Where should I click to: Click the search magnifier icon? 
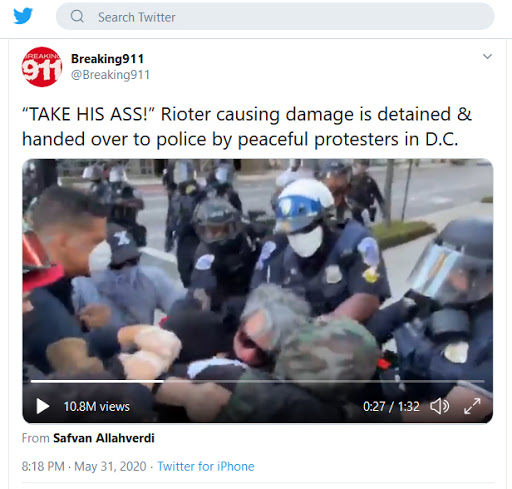point(77,16)
